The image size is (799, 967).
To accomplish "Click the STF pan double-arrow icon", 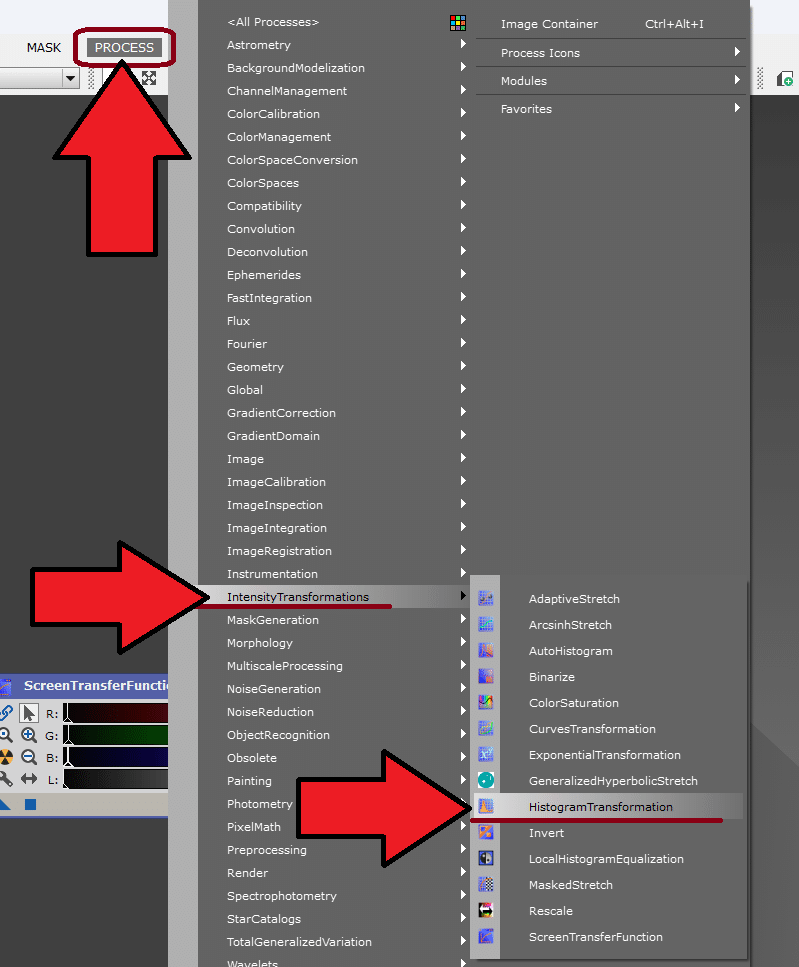I will 28,779.
